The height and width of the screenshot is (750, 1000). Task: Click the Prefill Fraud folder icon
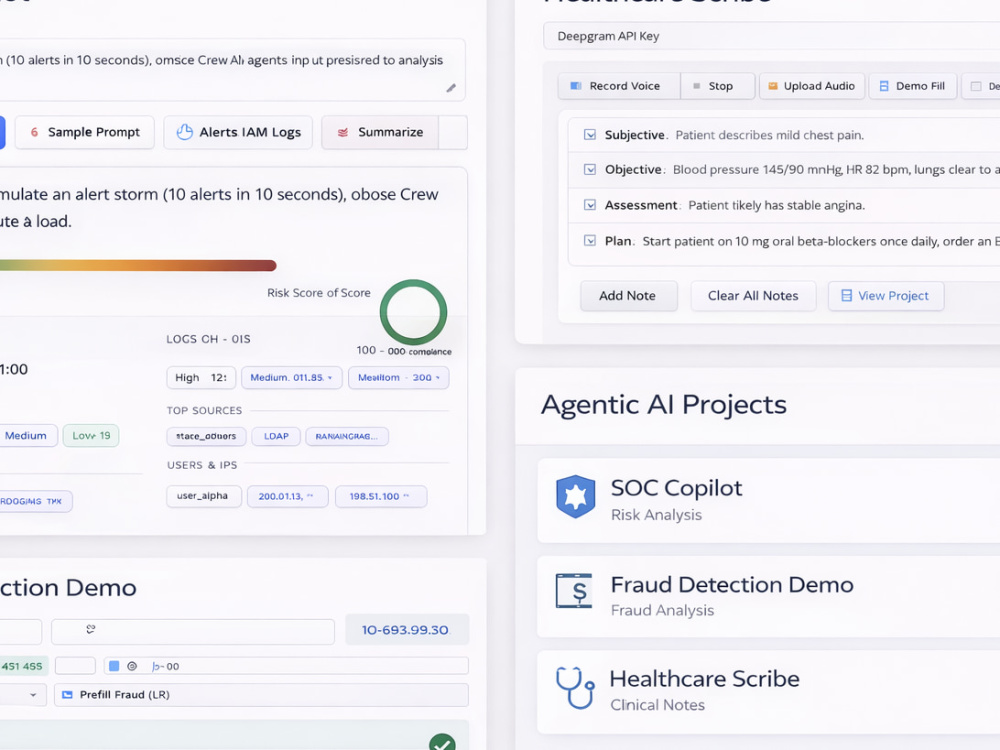point(68,695)
